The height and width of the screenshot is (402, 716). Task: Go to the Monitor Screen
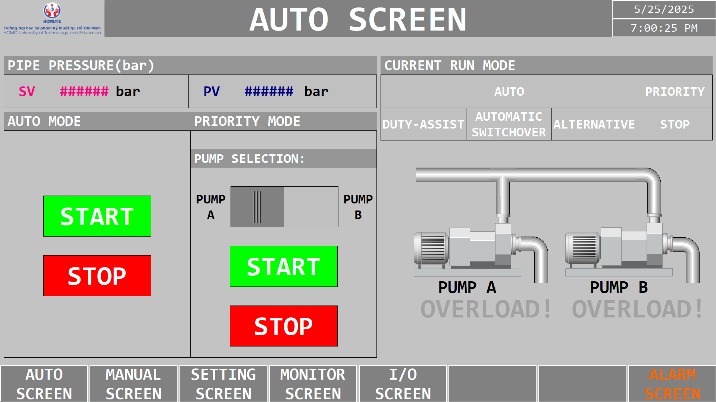pos(313,384)
